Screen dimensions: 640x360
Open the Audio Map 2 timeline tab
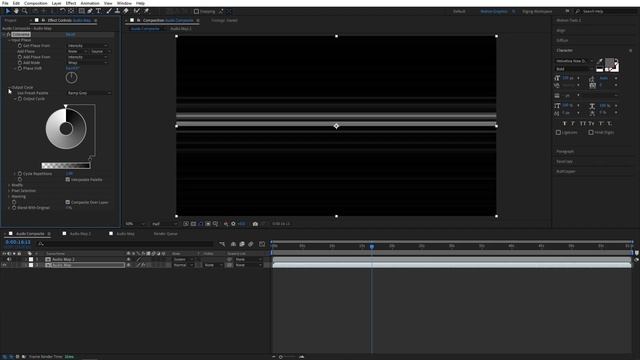point(80,233)
